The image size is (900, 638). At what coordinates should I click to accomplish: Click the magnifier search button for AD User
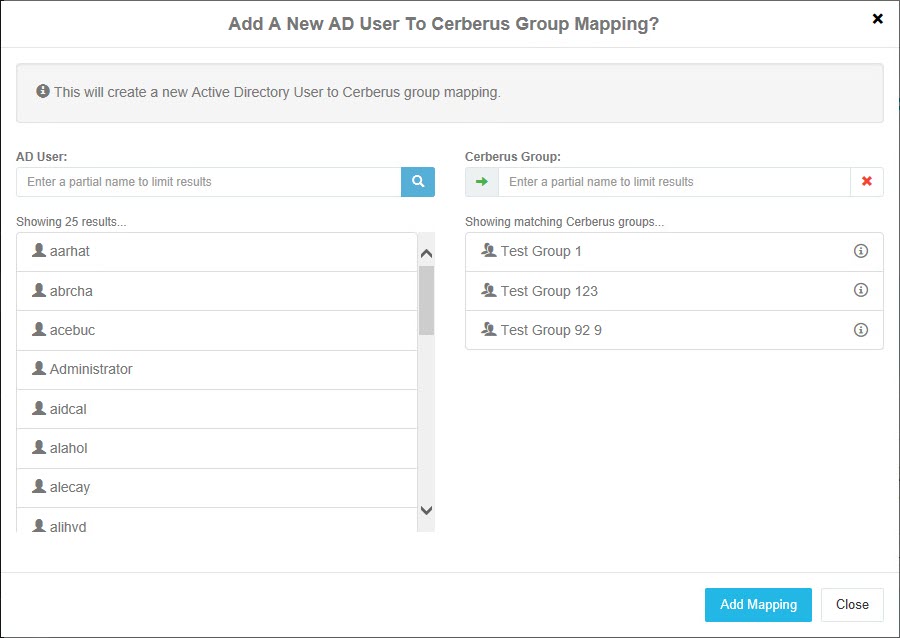point(418,182)
